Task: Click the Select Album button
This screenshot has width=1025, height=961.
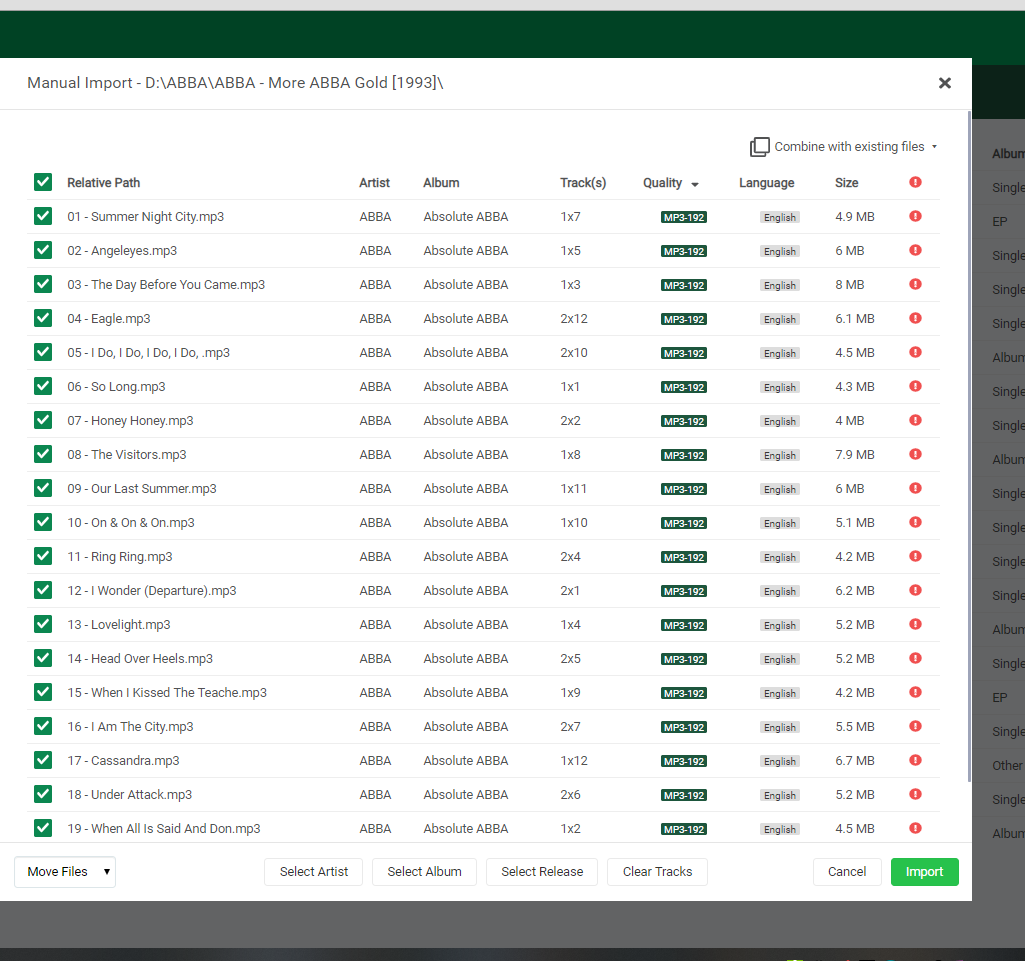Action: [x=424, y=872]
